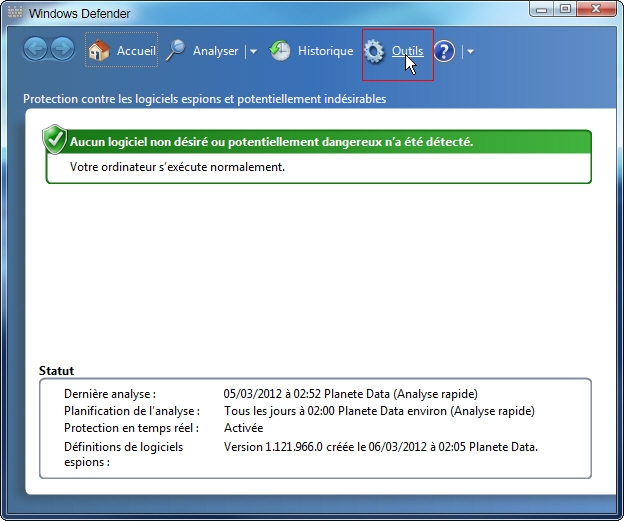
Task: Click the 'Dernière analyse :' label
Action: [110, 394]
